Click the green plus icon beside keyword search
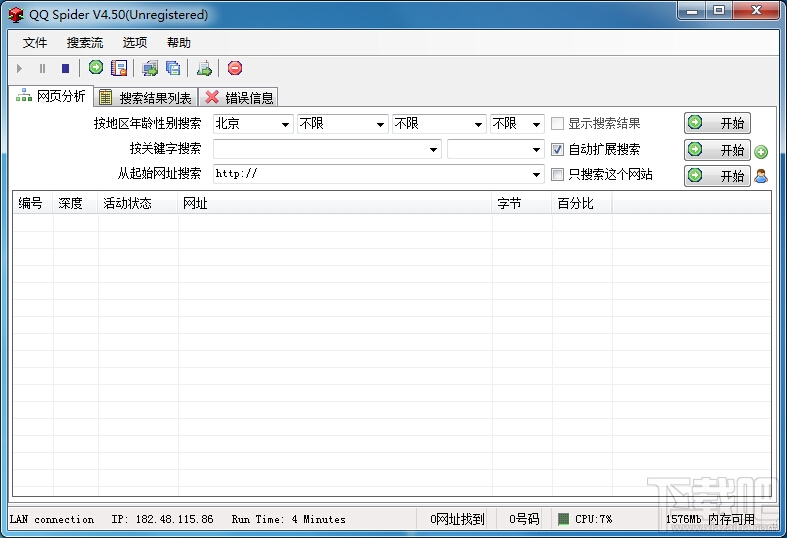 pos(761,152)
